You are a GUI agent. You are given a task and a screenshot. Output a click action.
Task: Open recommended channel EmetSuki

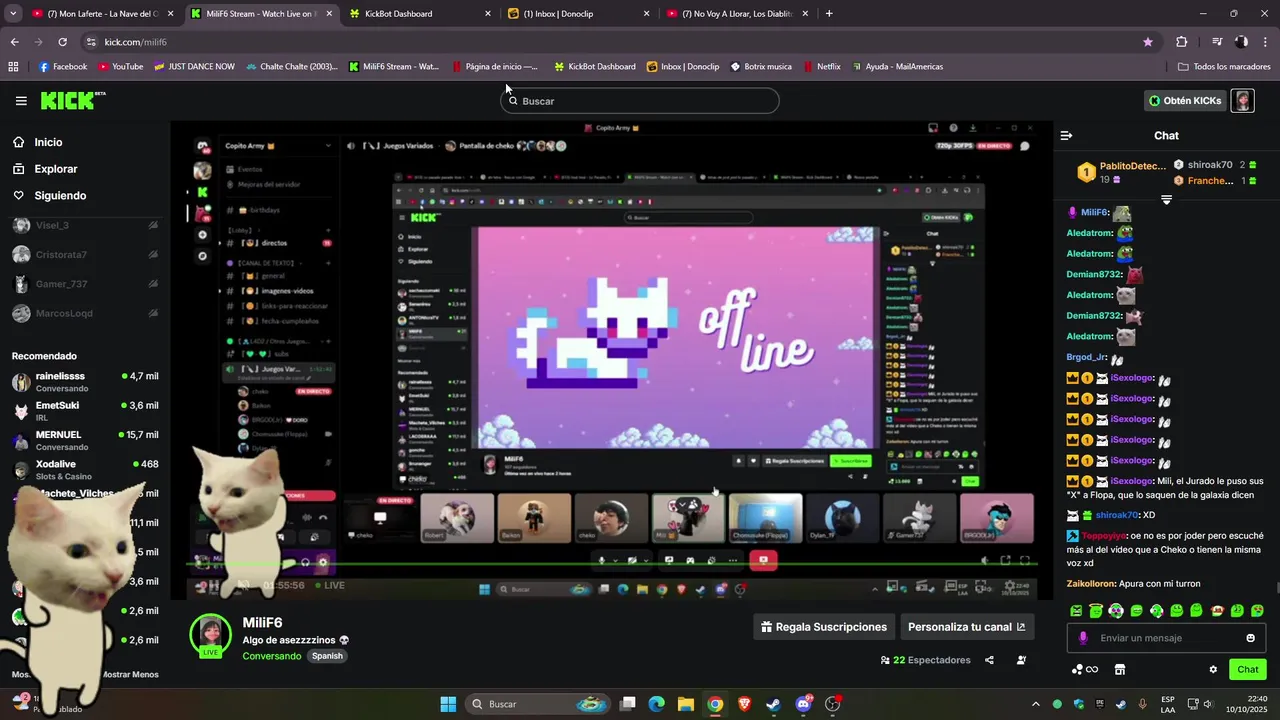click(x=85, y=411)
